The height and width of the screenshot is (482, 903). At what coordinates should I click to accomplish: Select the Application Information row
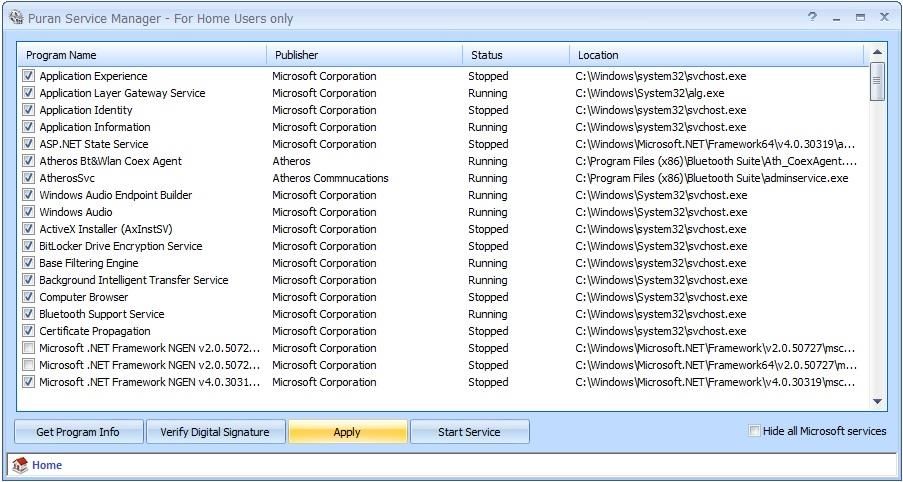tap(443, 127)
